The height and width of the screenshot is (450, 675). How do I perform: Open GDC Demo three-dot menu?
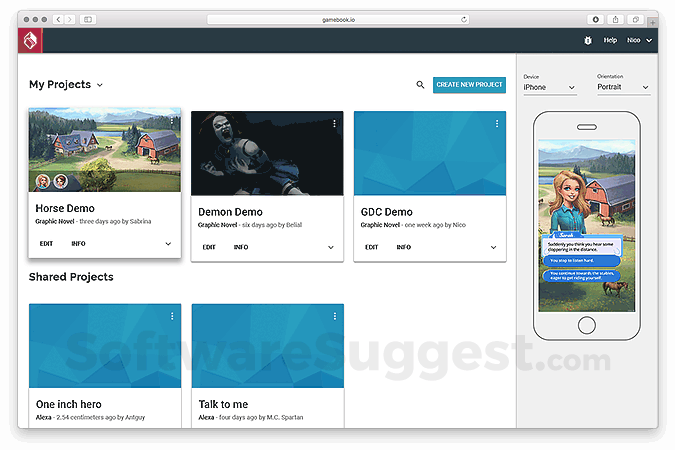tap(497, 124)
